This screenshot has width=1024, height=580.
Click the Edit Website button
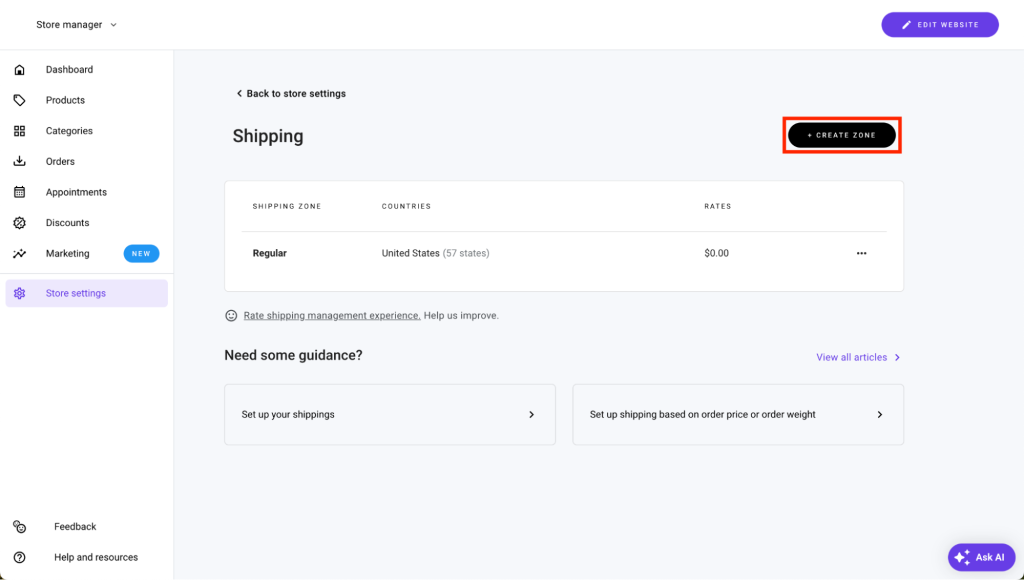coord(939,25)
